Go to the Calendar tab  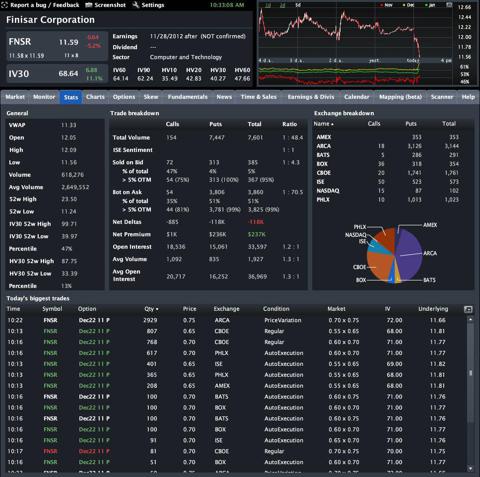[357, 97]
